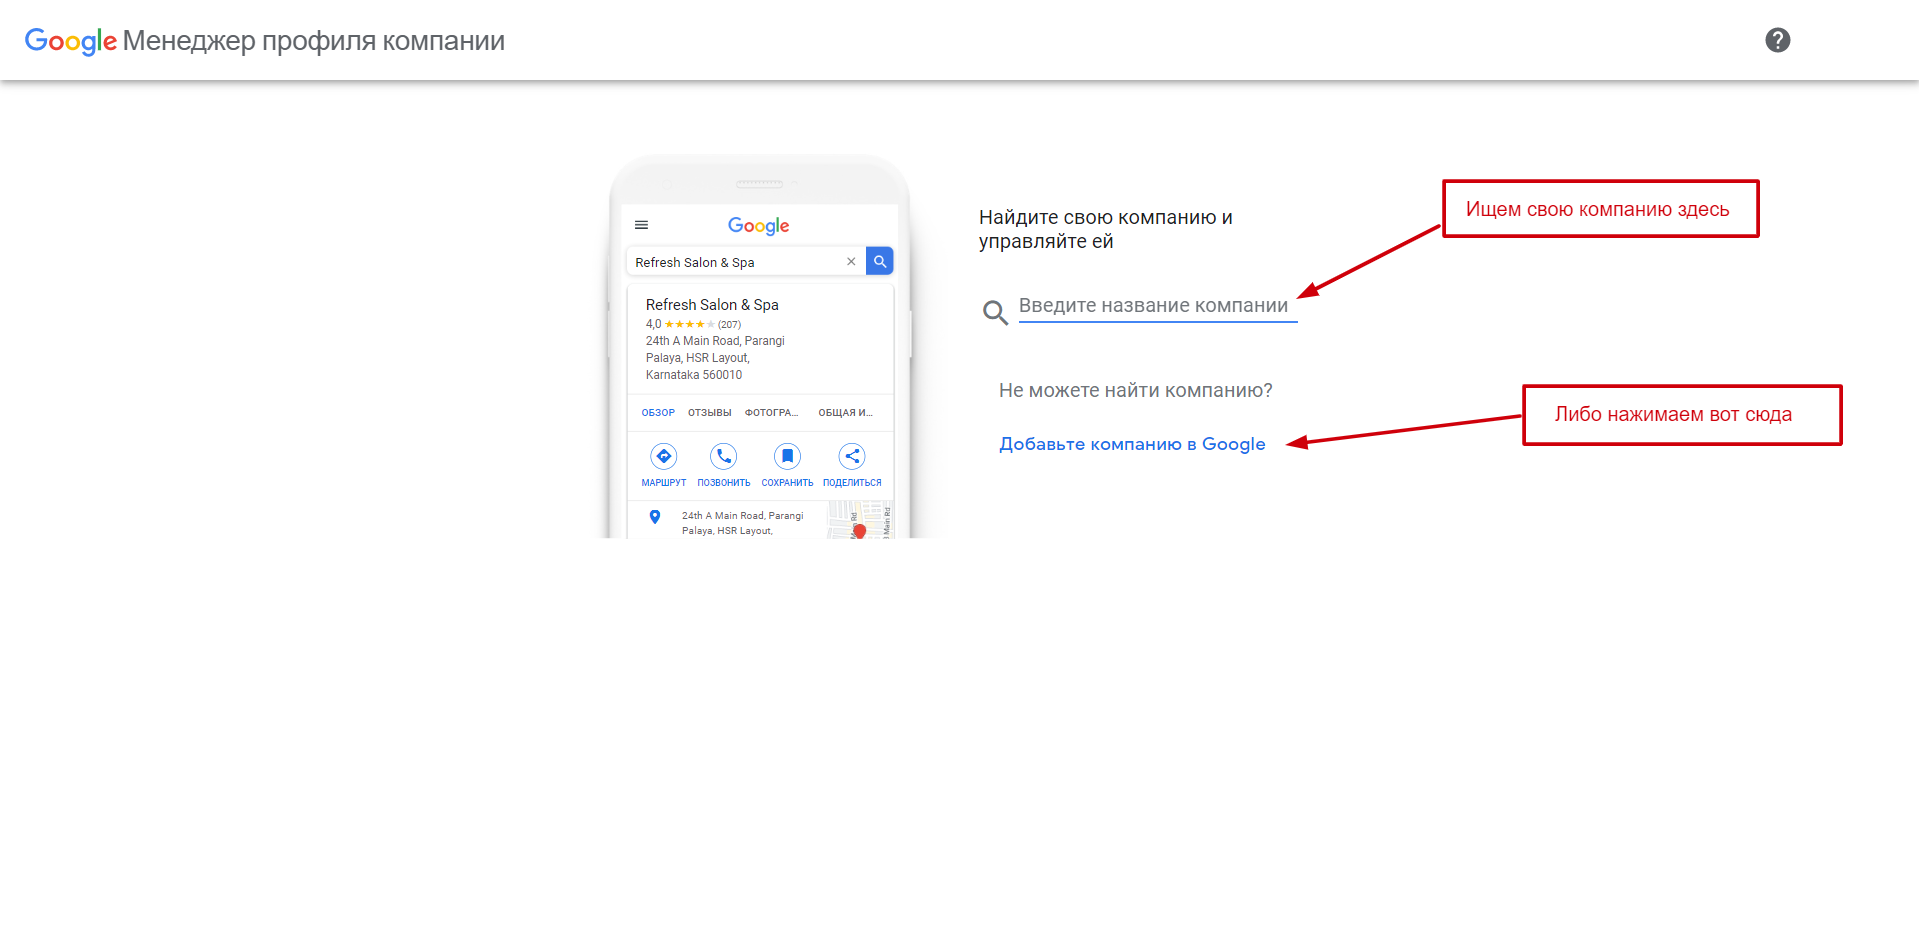
Task: Click the "Karnataka 560010" address line
Action: [694, 375]
